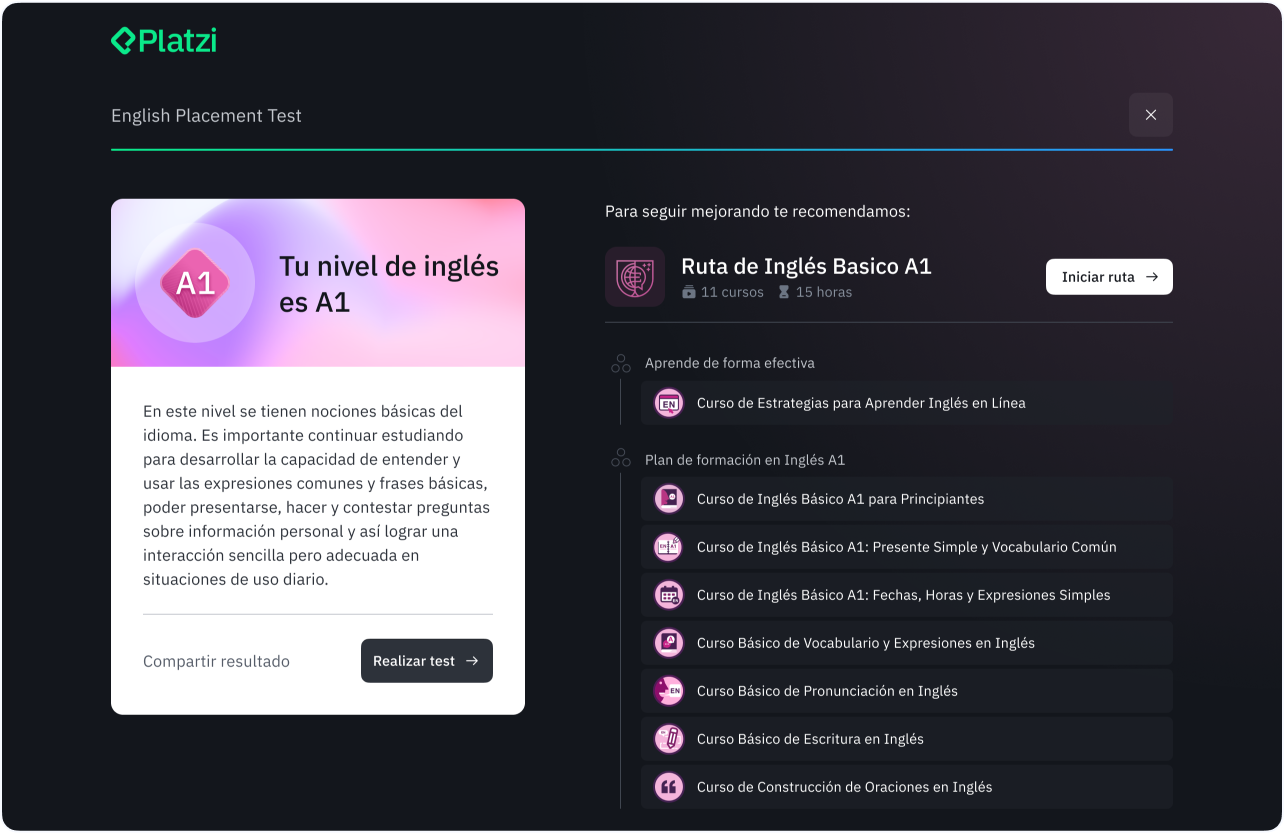Click the arrow inside Iniciar ruta button

1152,277
